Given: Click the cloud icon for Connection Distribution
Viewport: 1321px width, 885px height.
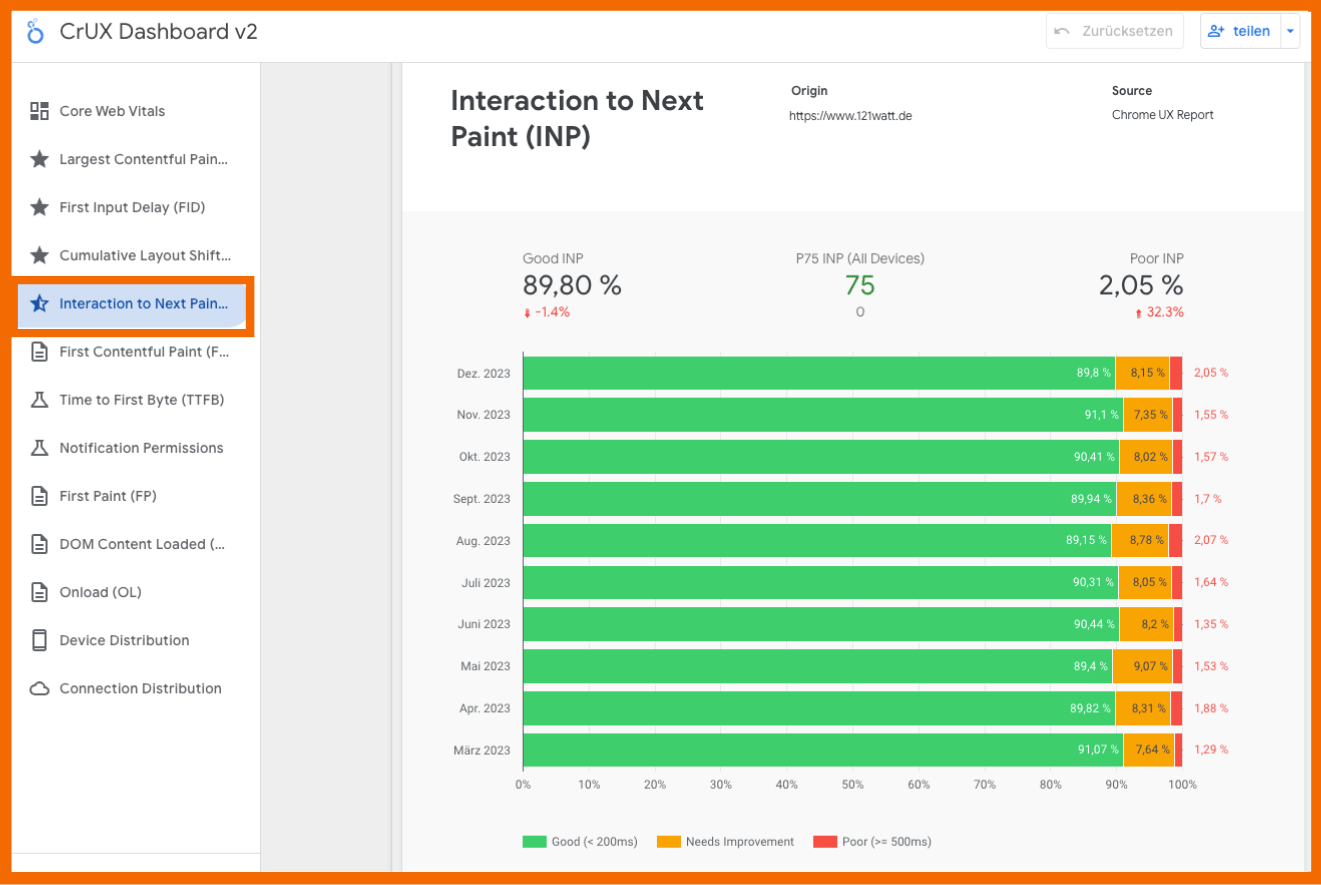Looking at the screenshot, I should pos(39,688).
